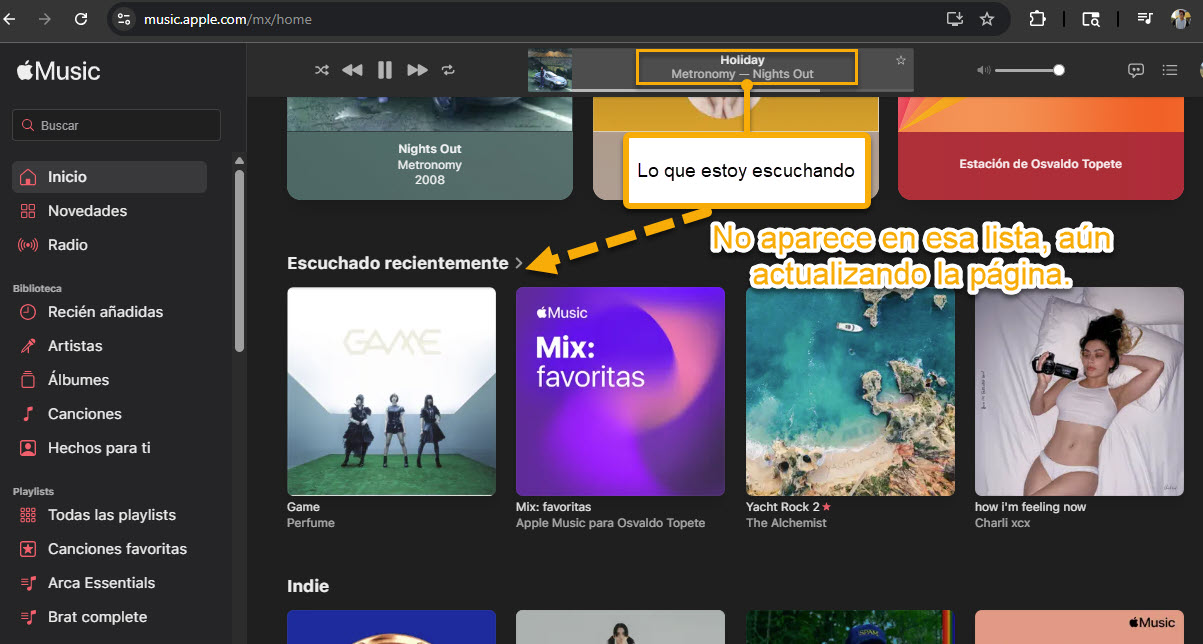This screenshot has width=1203, height=644.
Task: Toggle shuffle playback
Action: pos(321,70)
